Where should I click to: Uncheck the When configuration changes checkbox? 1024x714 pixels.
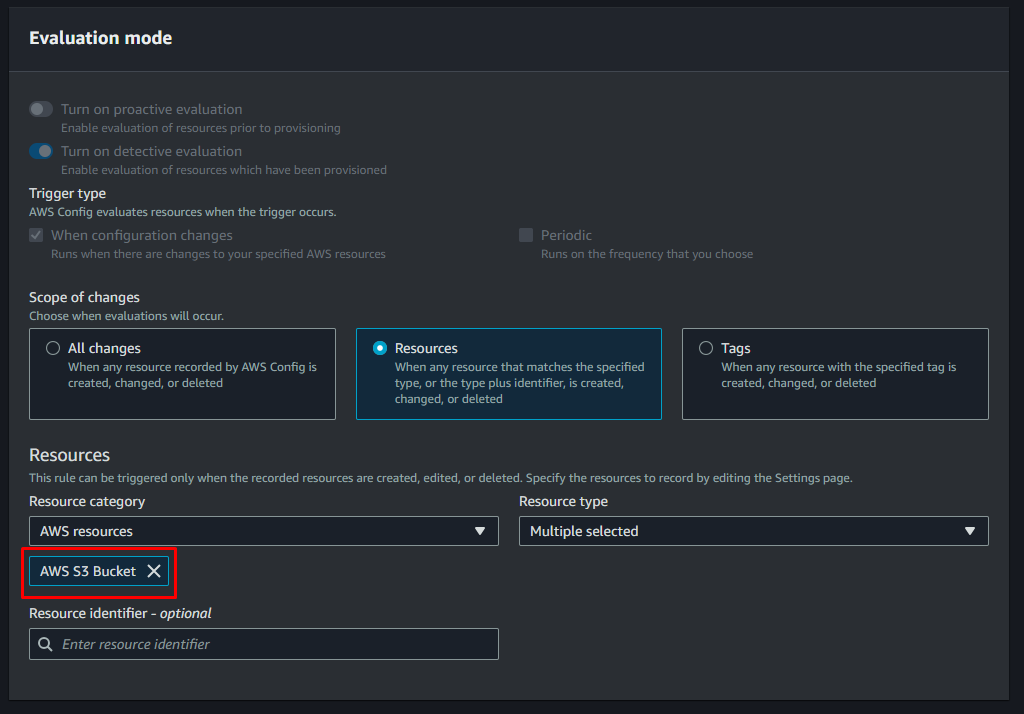[x=36, y=235]
